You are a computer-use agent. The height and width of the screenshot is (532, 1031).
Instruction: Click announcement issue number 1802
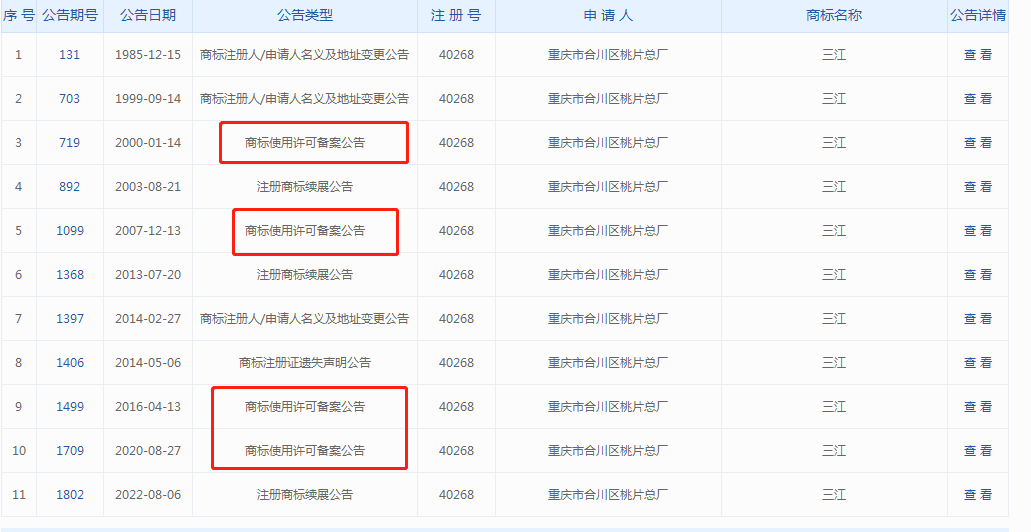(x=70, y=495)
